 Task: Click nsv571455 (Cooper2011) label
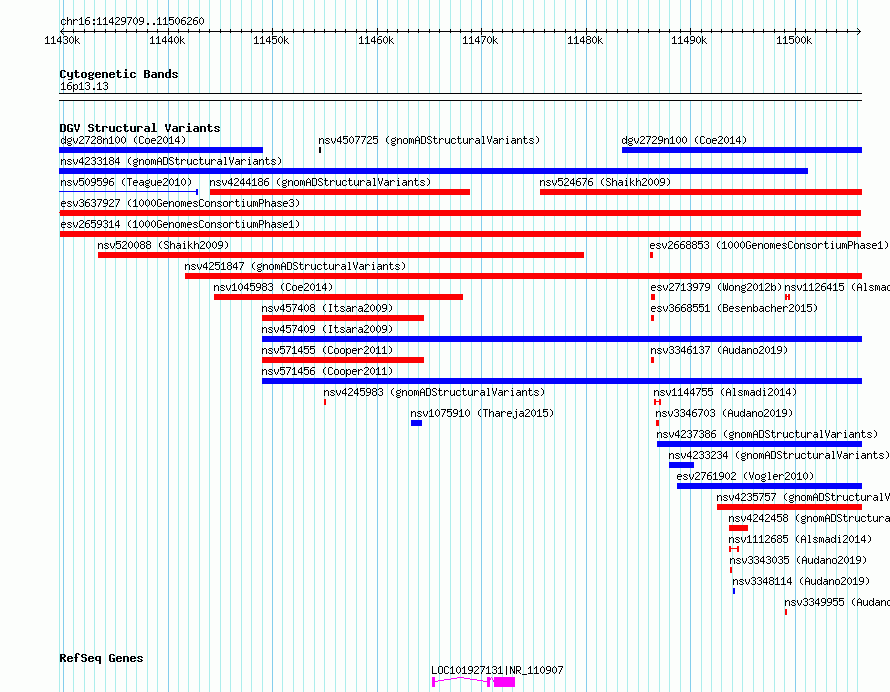(x=327, y=350)
